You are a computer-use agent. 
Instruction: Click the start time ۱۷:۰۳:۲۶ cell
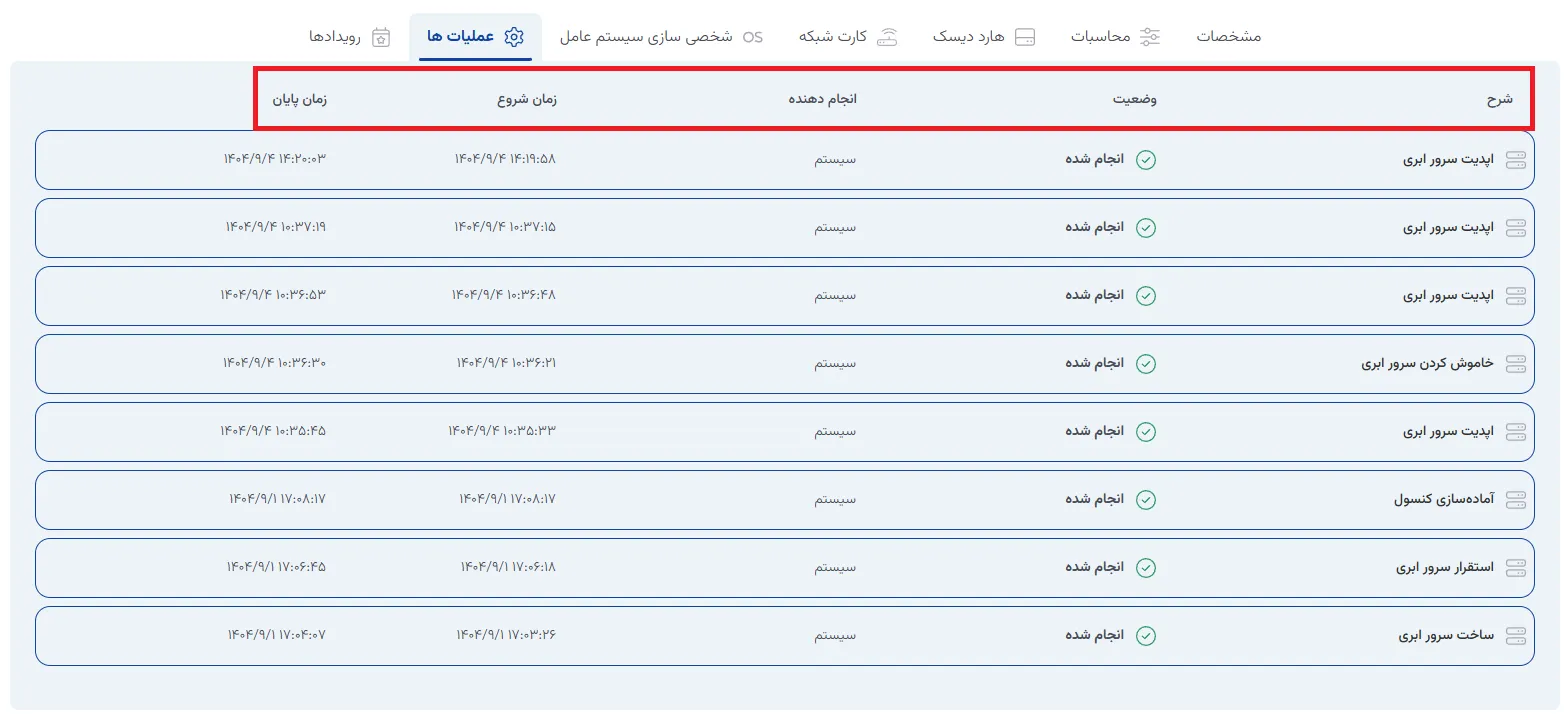506,636
